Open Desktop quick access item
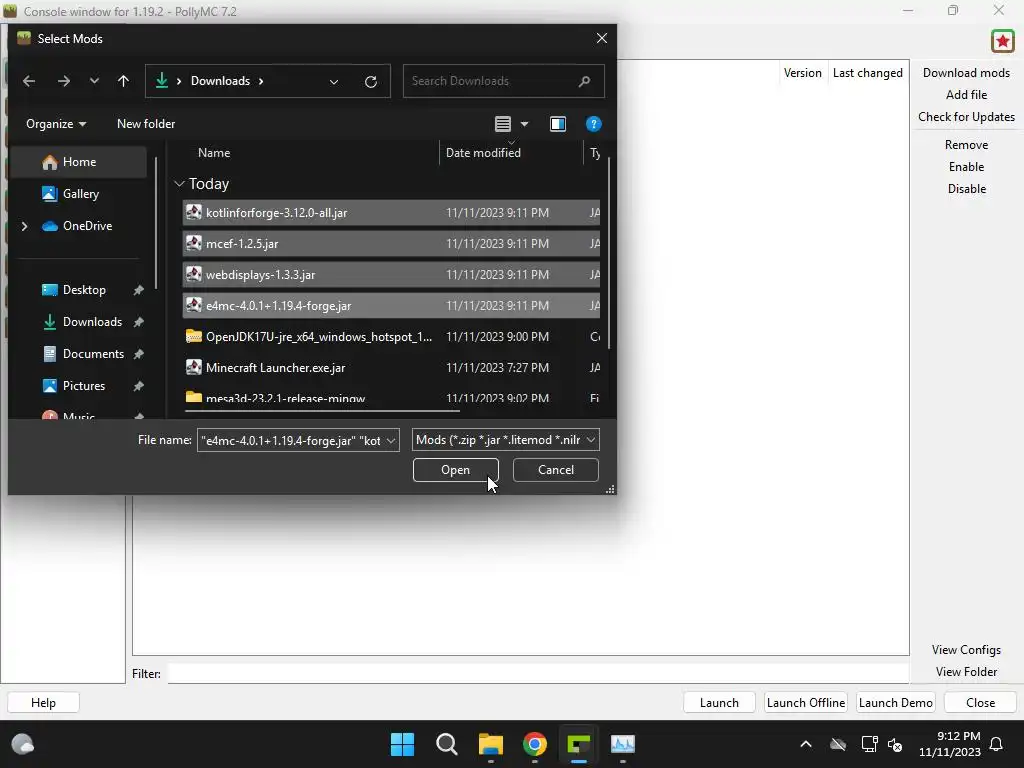 (84, 290)
